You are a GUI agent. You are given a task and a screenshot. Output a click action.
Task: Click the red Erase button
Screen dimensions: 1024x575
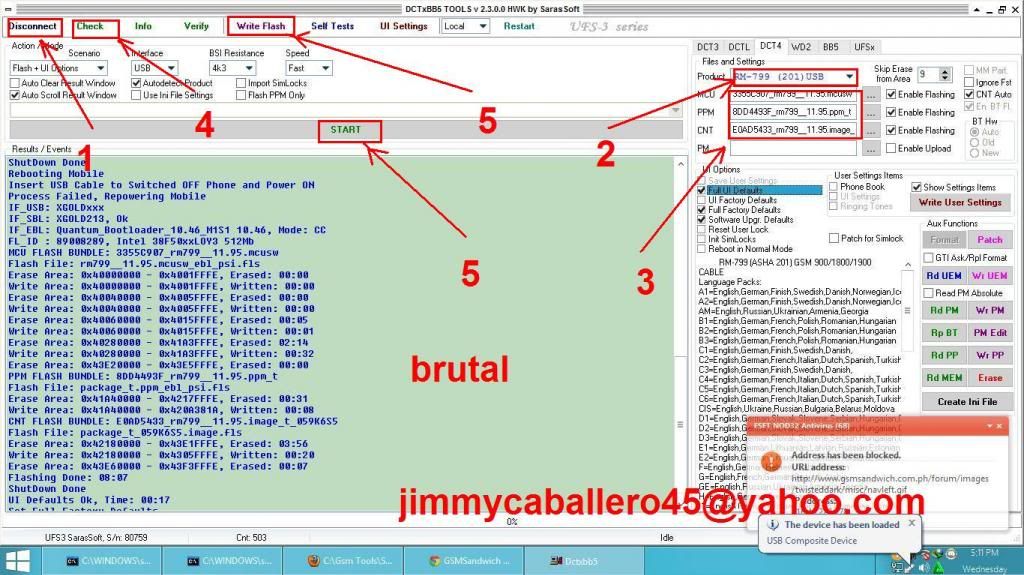click(x=989, y=378)
